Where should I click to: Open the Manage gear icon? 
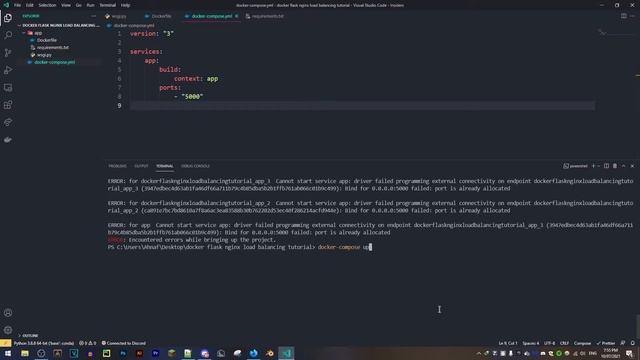[8, 330]
